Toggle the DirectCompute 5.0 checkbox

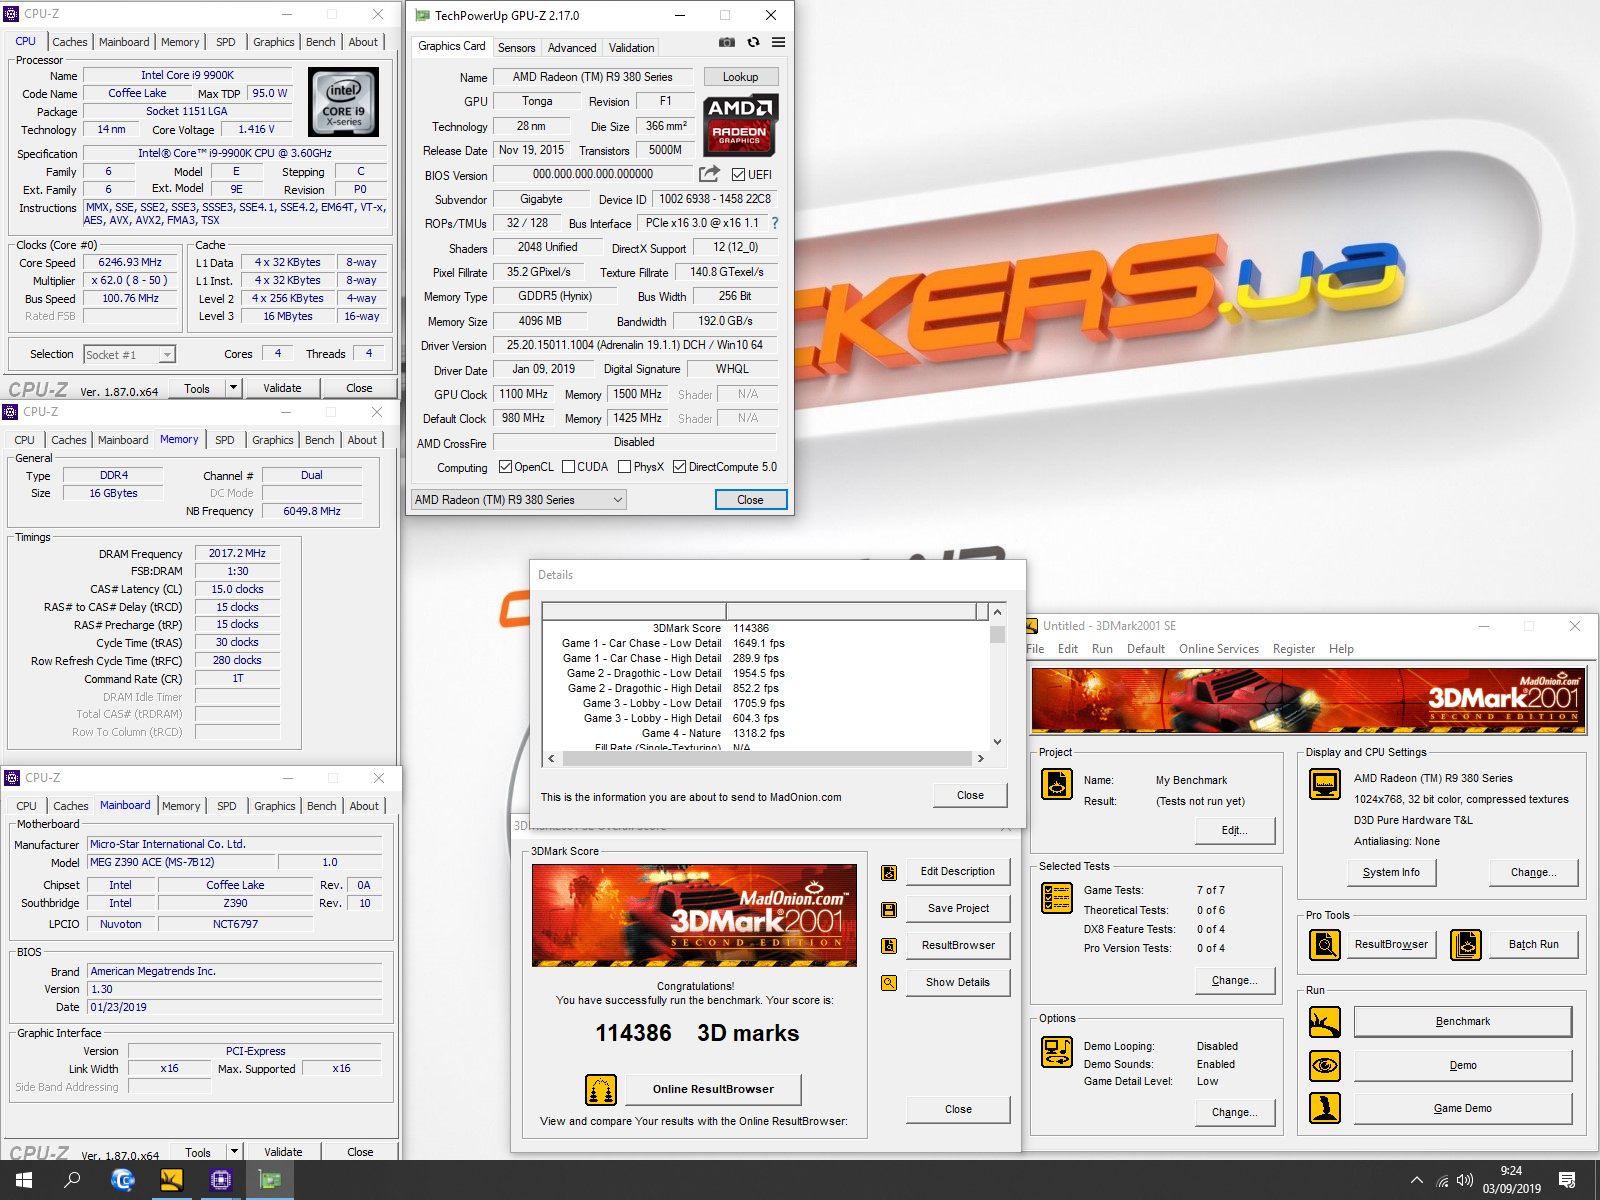(680, 467)
